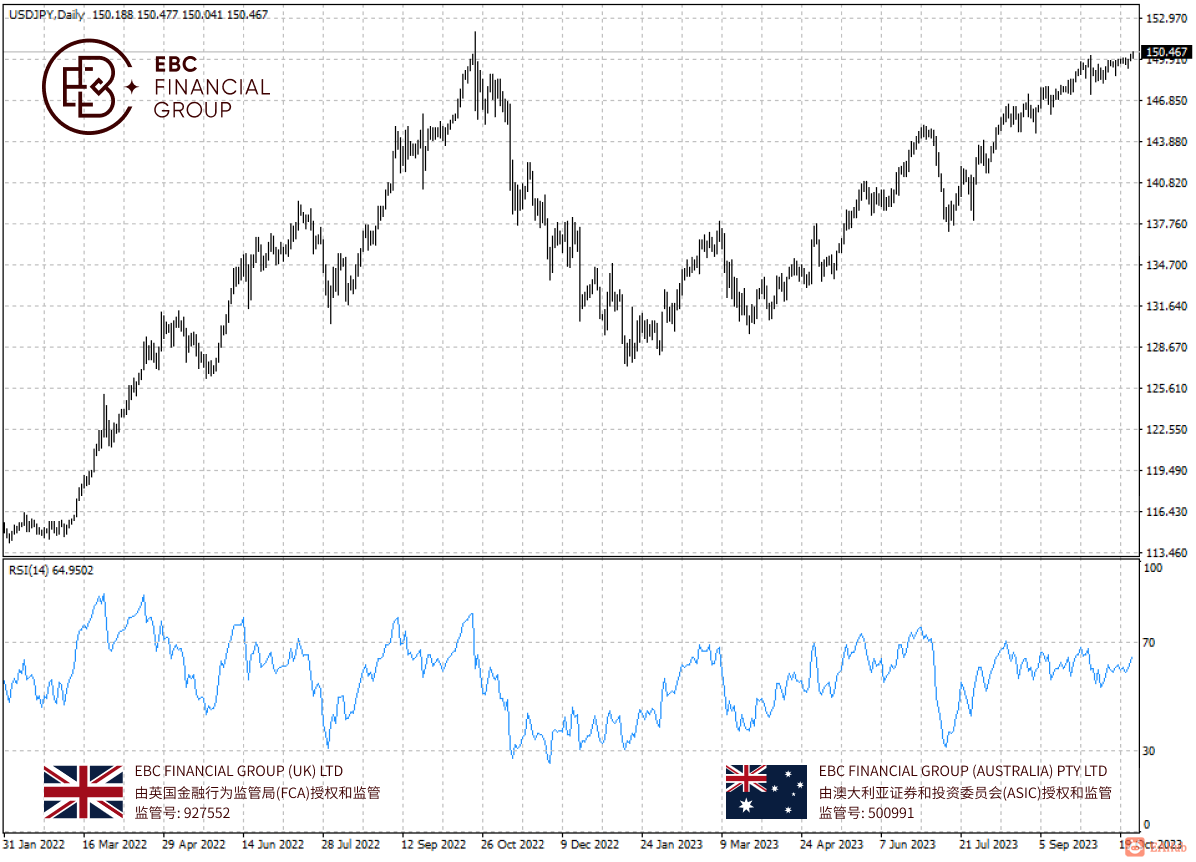The image size is (1196, 862).
Task: Click the FCA regulation number 927552
Action: coord(207,813)
